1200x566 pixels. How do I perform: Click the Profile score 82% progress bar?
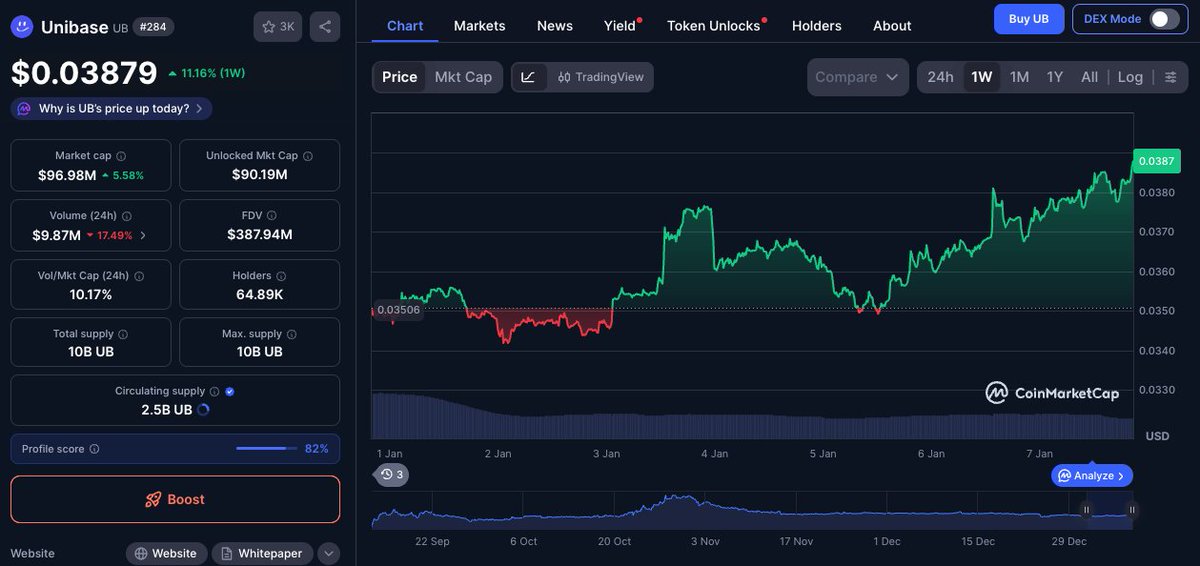click(x=267, y=449)
